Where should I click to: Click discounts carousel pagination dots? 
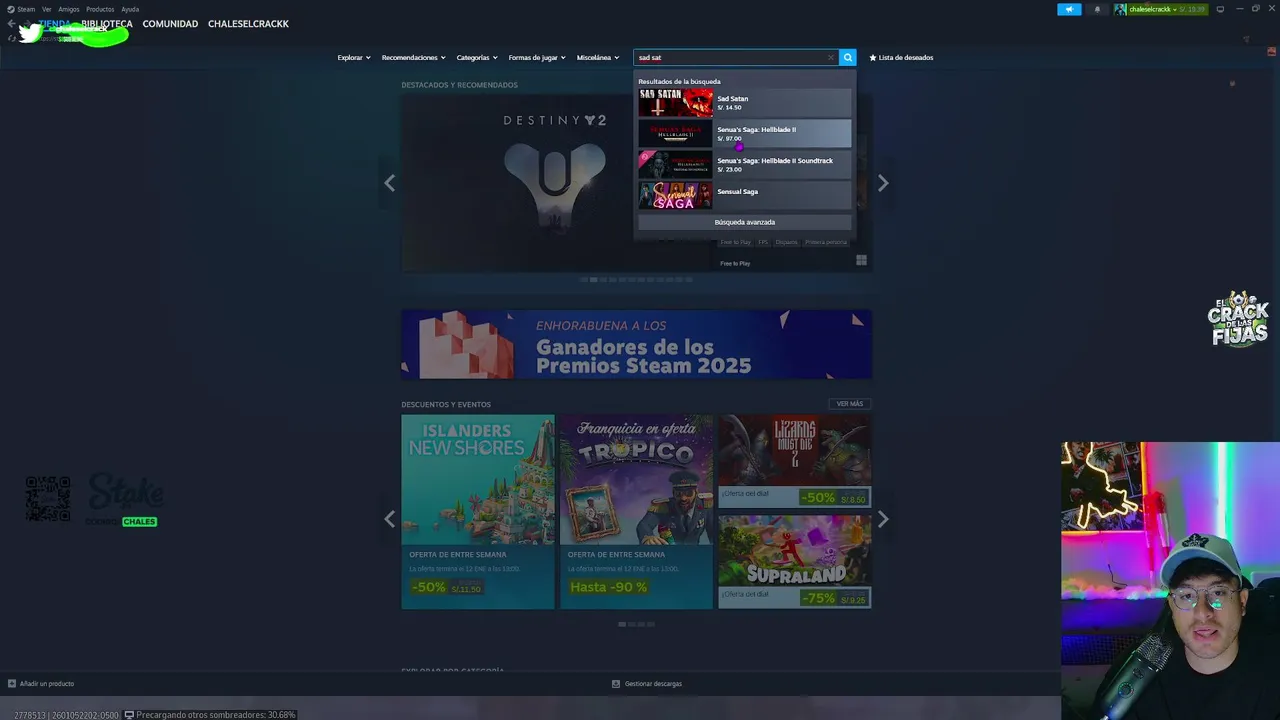click(x=636, y=623)
